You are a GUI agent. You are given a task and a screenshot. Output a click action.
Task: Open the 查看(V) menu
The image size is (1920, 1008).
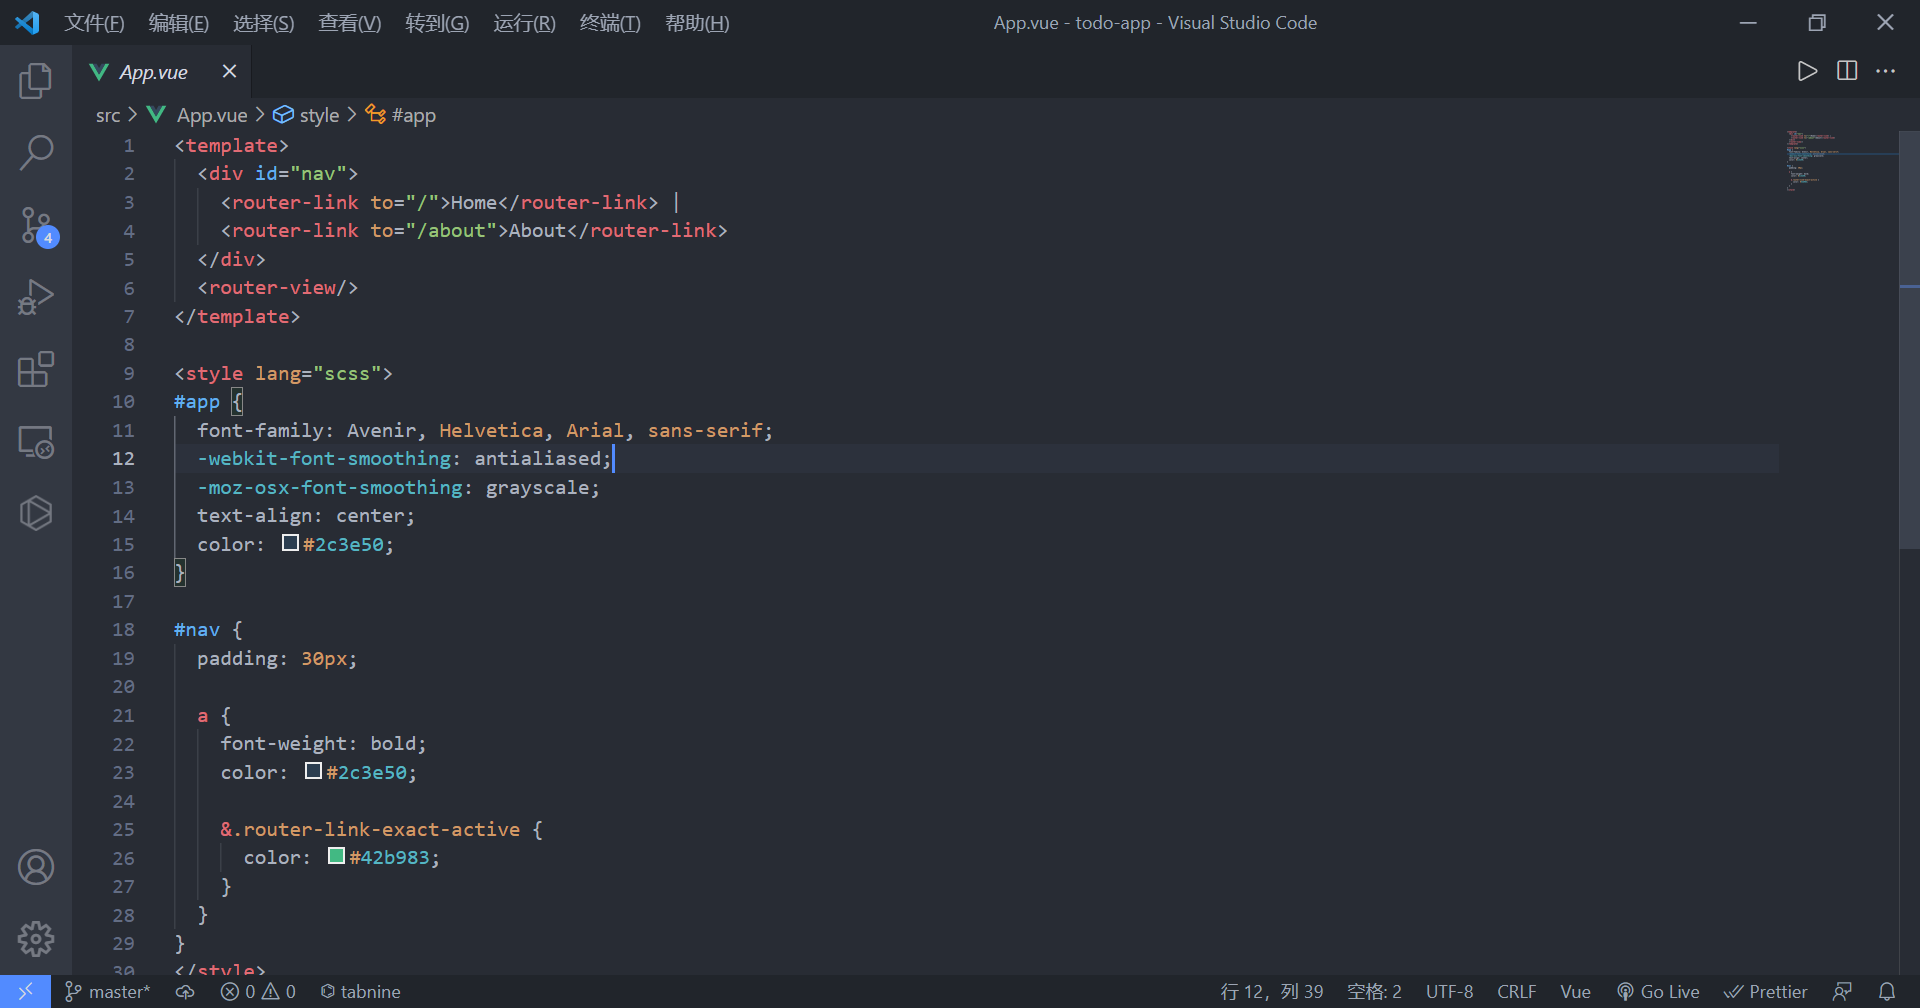coord(350,23)
